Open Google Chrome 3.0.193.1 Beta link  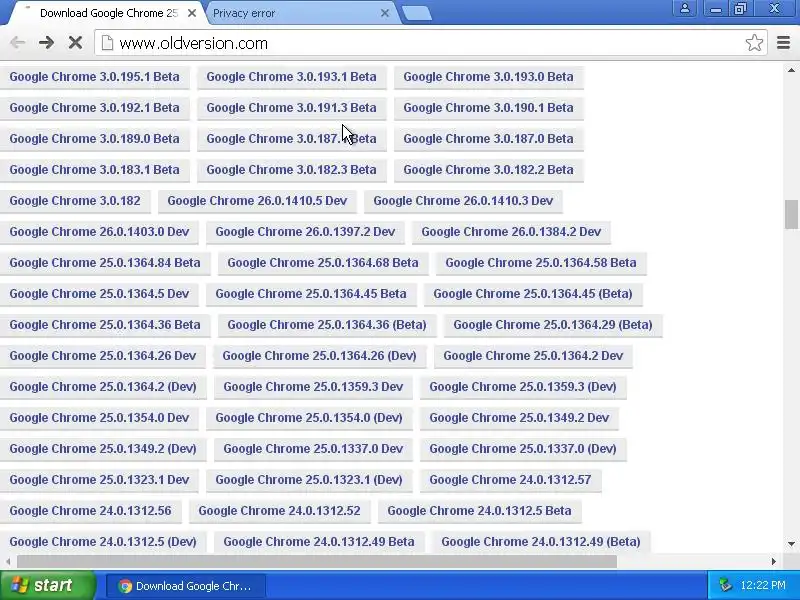[291, 77]
